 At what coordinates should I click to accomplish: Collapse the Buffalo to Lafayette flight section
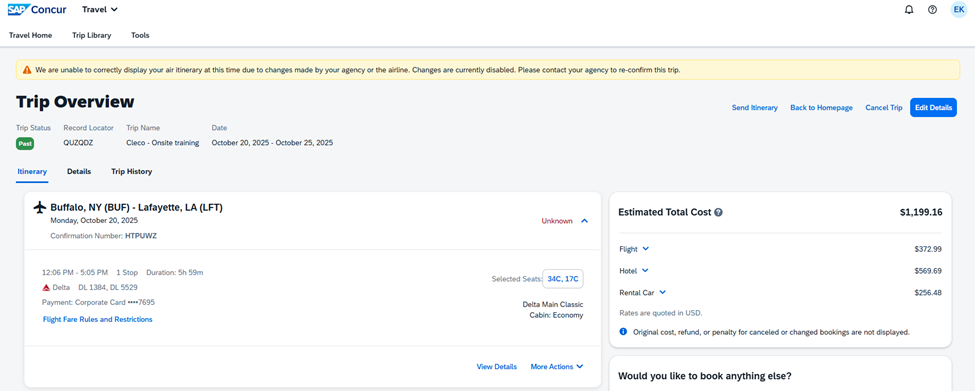(584, 221)
